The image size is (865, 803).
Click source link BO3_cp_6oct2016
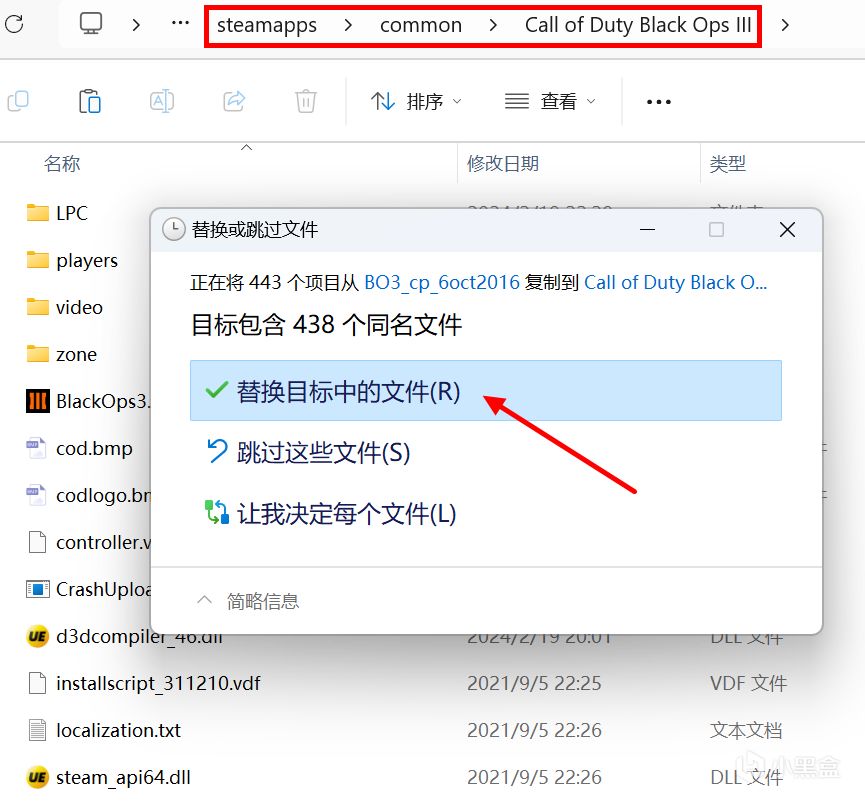pyautogui.click(x=442, y=282)
